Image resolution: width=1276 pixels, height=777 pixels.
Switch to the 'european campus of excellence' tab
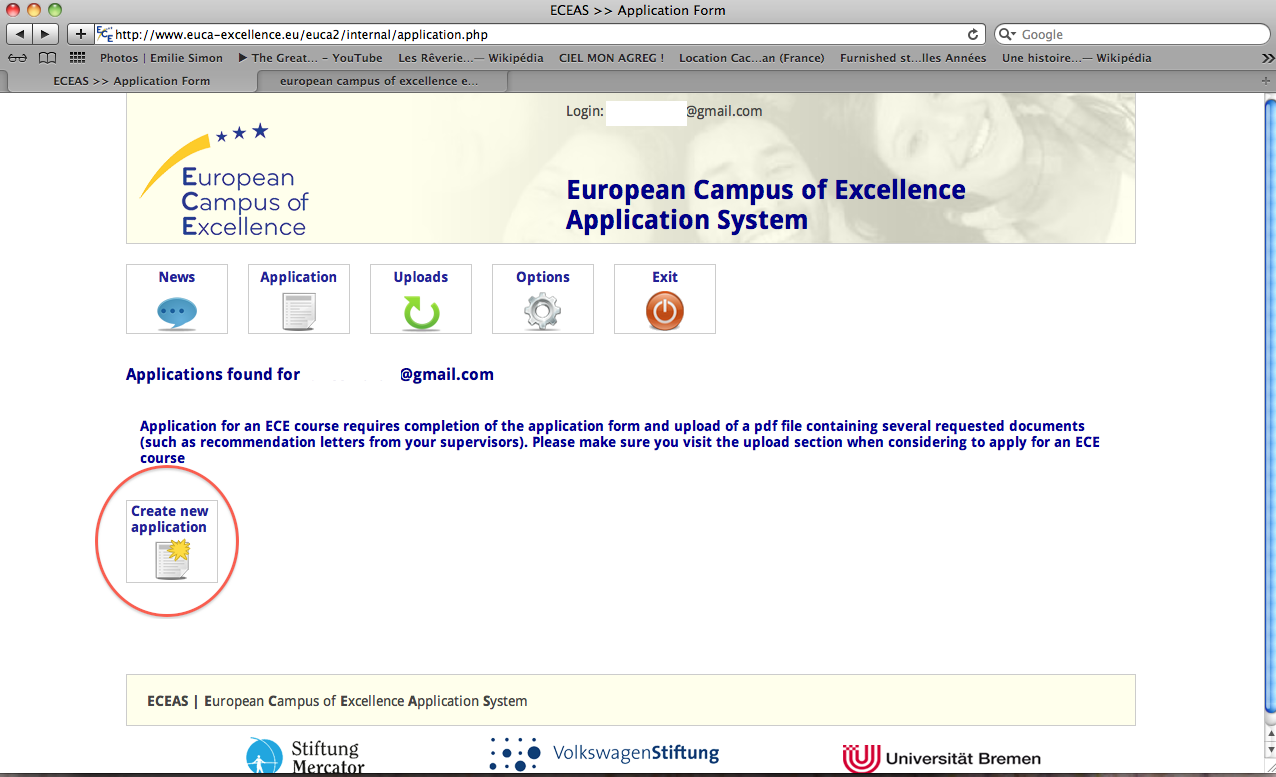point(379,81)
